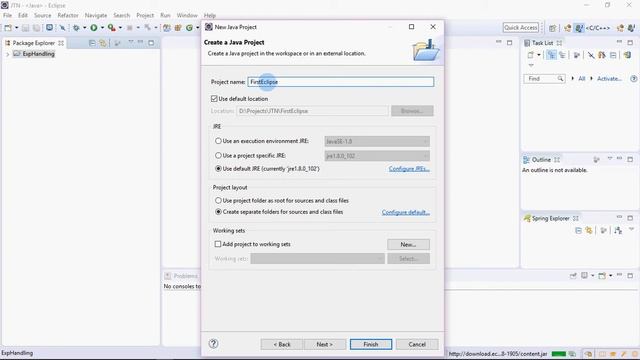Open the Refactor menu
The image size is (640, 360).
68,16
